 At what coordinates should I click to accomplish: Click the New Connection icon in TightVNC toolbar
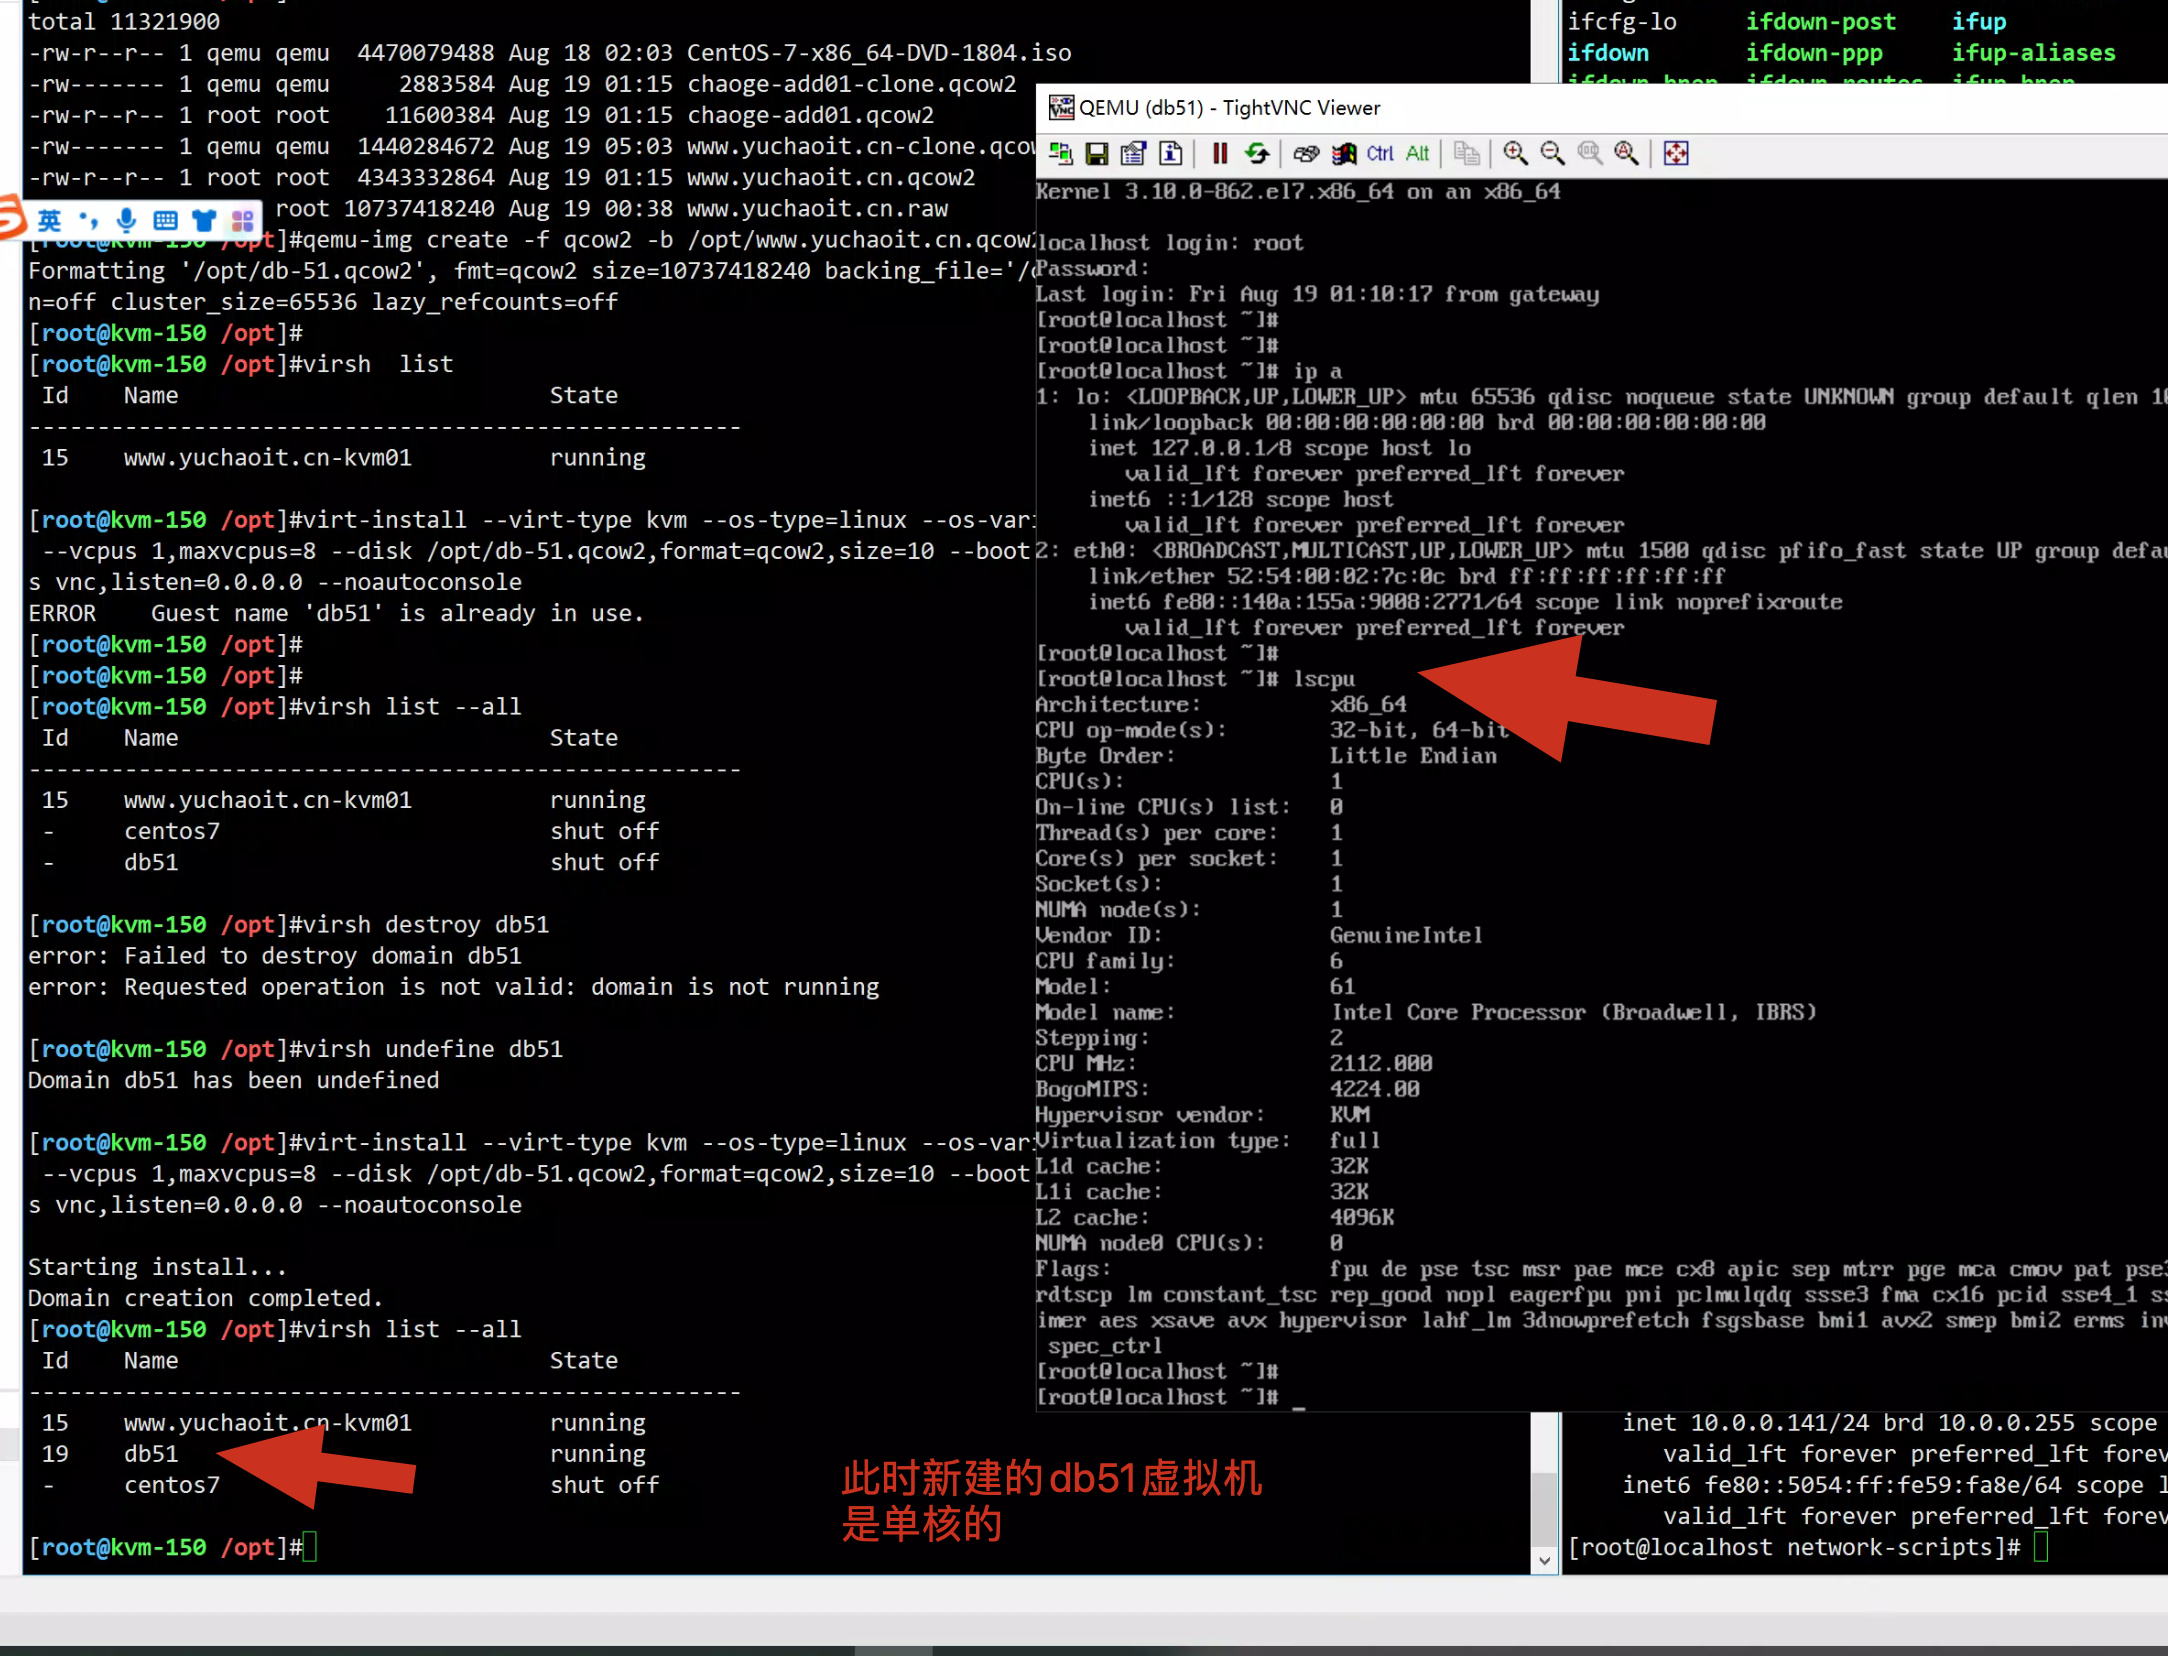[1060, 153]
